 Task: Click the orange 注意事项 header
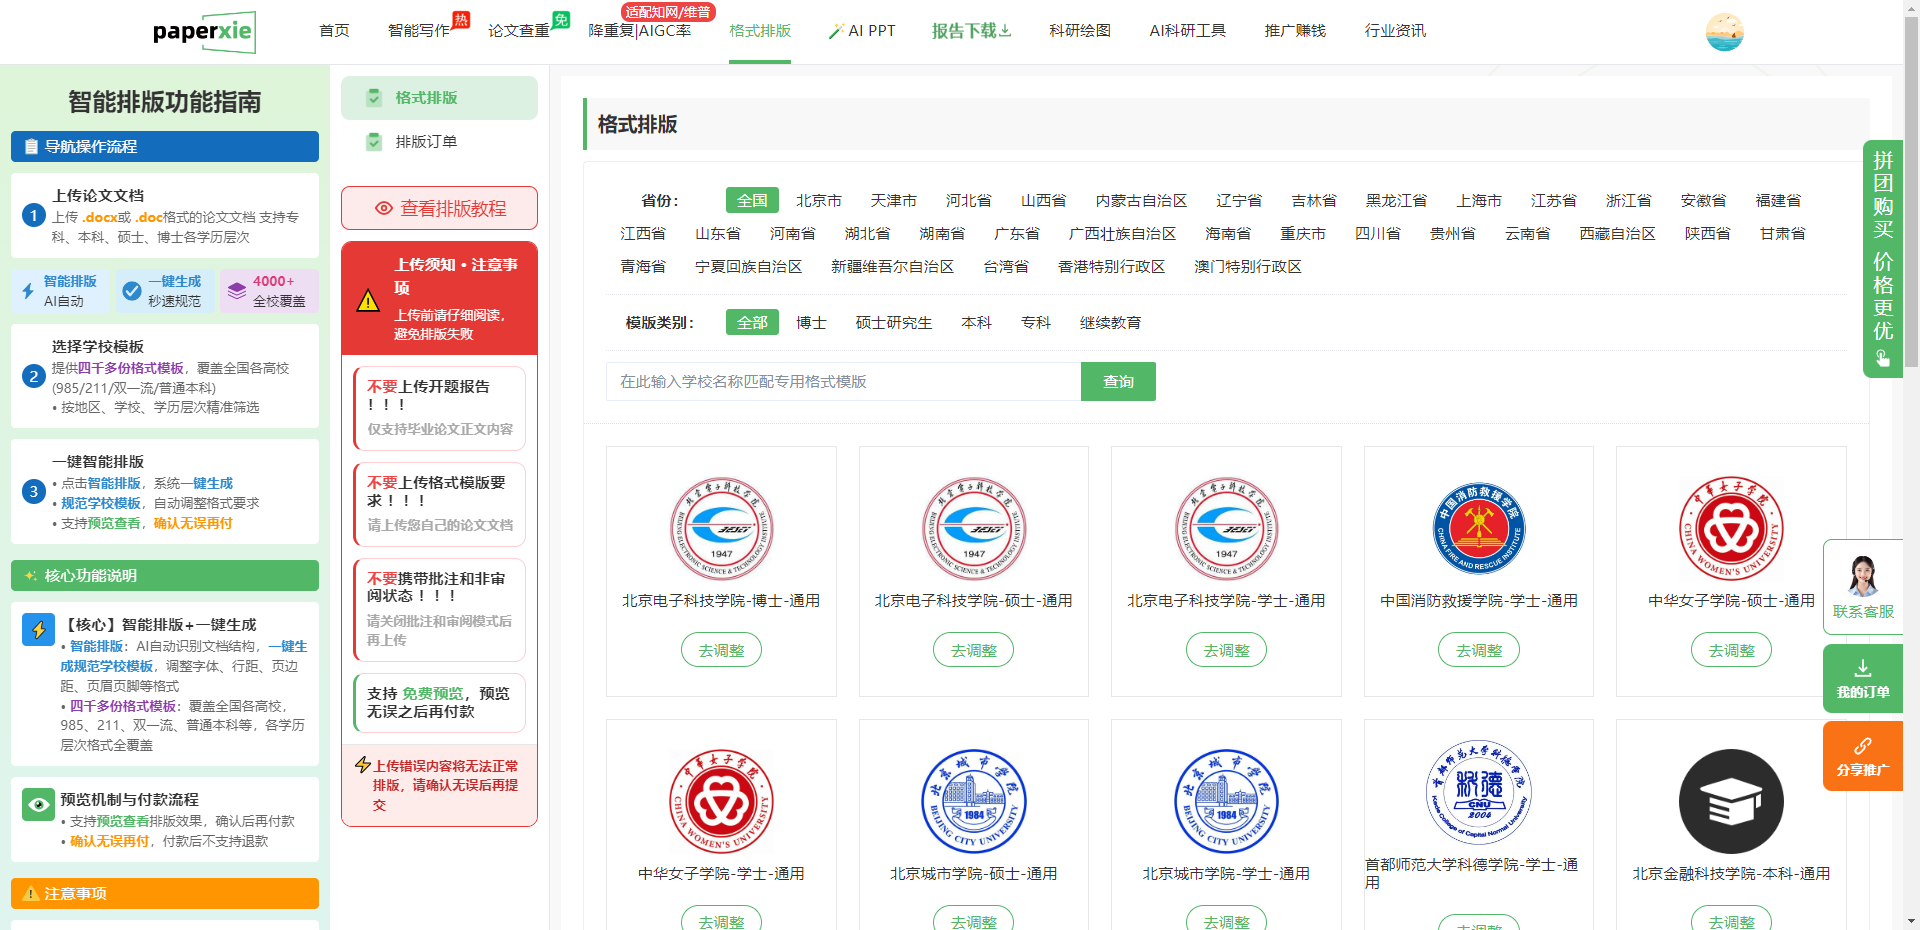tap(165, 894)
